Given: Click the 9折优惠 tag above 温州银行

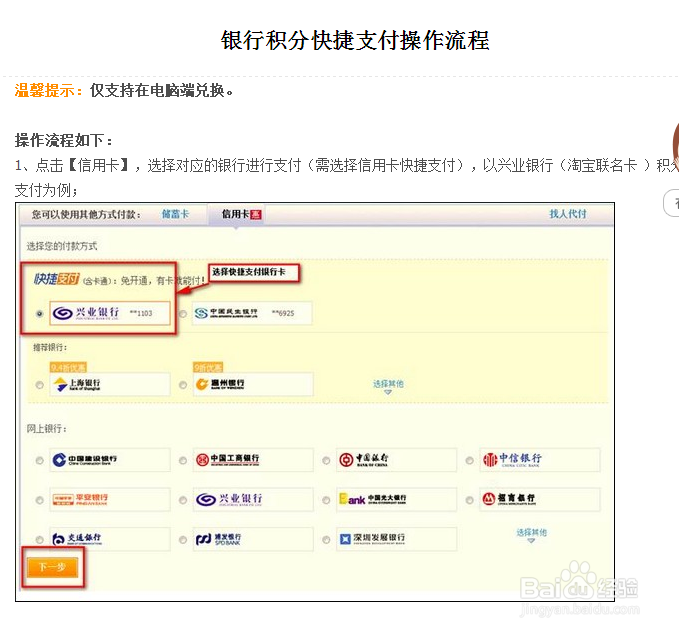Looking at the screenshot, I should click(x=208, y=368).
